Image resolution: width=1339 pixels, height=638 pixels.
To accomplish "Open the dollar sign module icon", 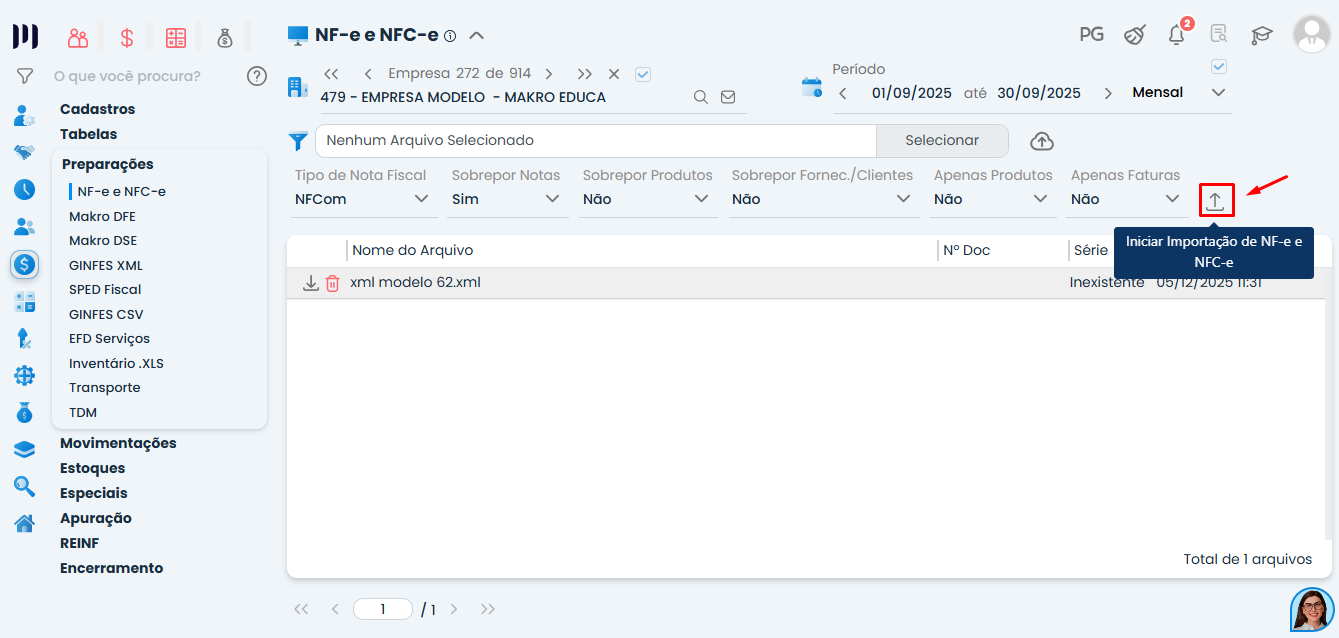I will click(127, 38).
